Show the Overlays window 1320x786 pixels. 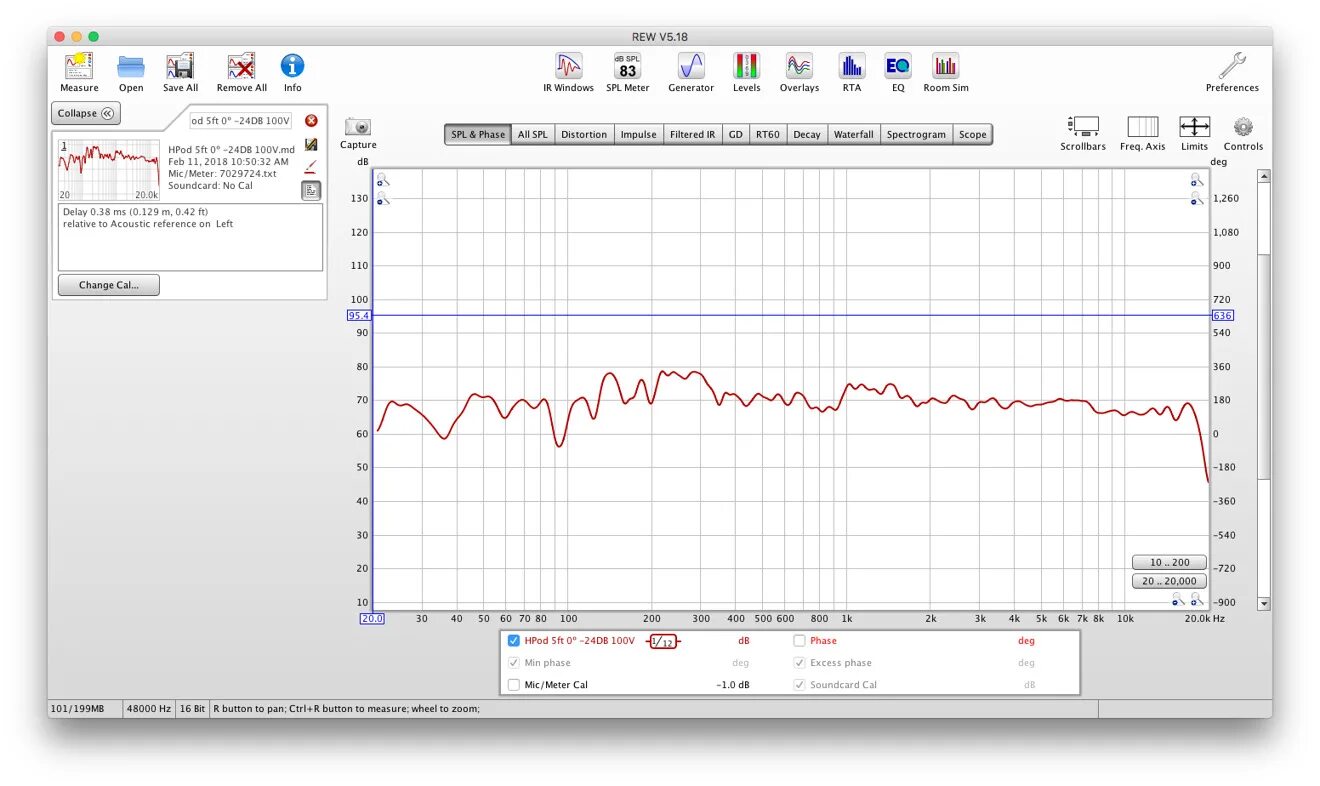click(x=799, y=73)
